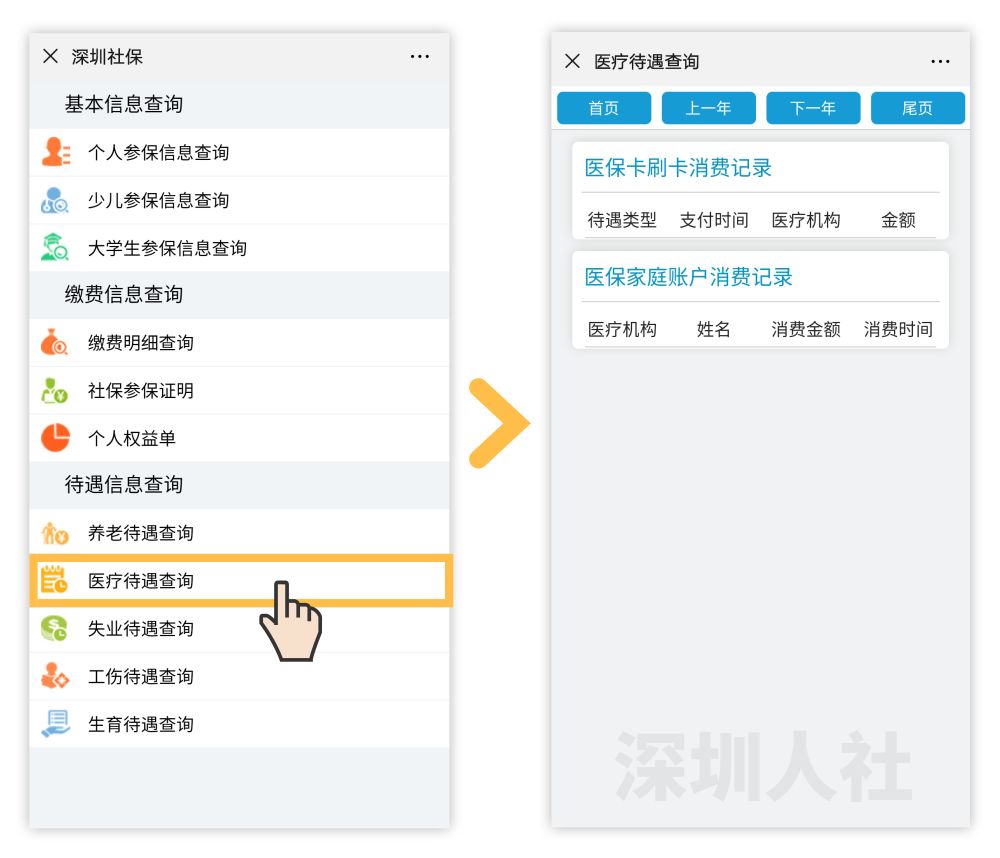This screenshot has height=858, width=1000.
Task: Open 工伤待遇查询 via the injury icon
Action: [x=57, y=677]
